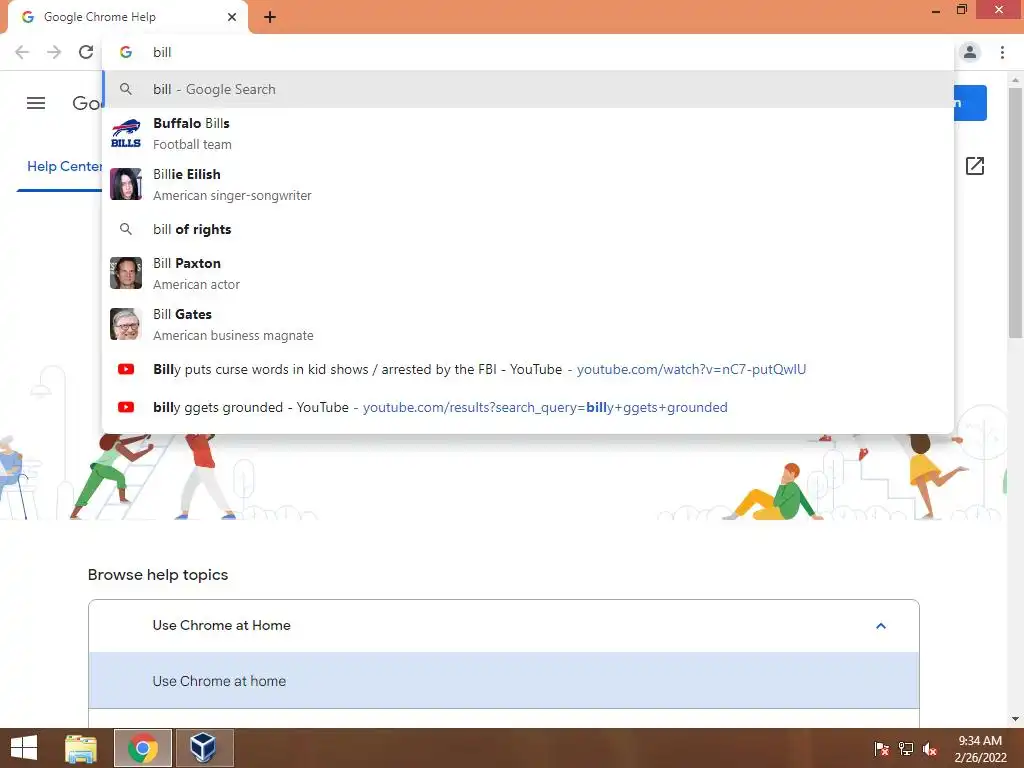The image size is (1024, 768).
Task: Click the 'American business magnate' description text
Action: (233, 336)
